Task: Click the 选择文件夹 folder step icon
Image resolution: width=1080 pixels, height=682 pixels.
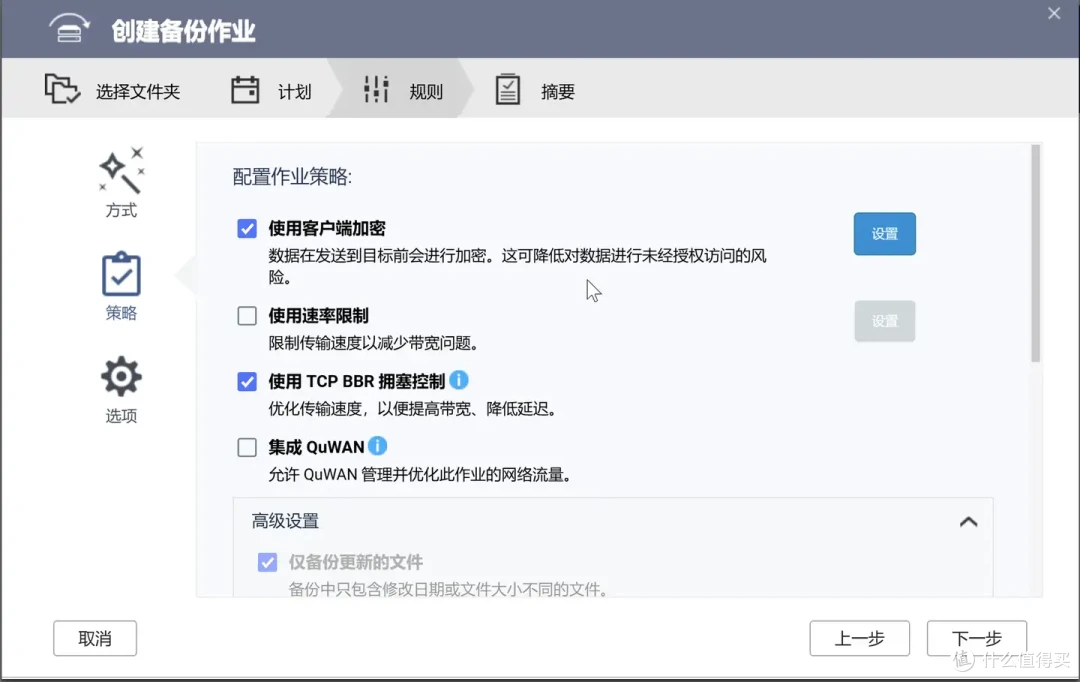Action: pos(62,90)
